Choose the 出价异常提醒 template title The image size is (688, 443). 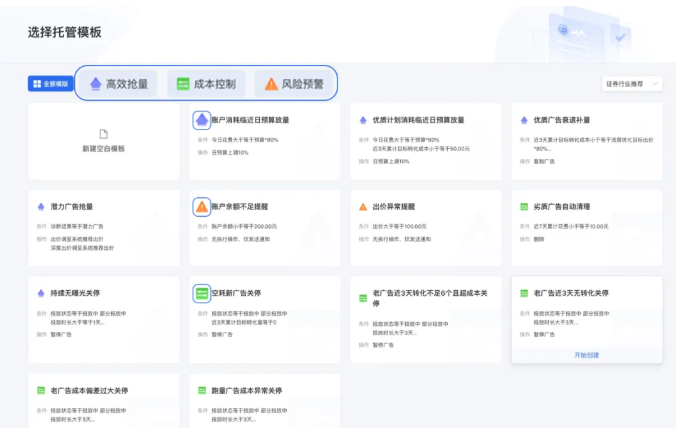pyautogui.click(x=394, y=207)
